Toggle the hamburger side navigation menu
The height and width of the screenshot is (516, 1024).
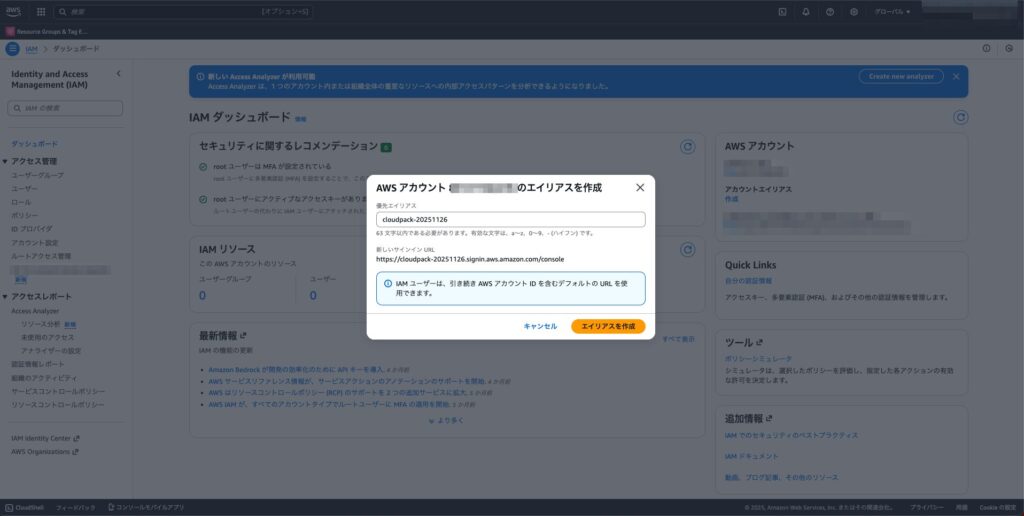(x=12, y=48)
